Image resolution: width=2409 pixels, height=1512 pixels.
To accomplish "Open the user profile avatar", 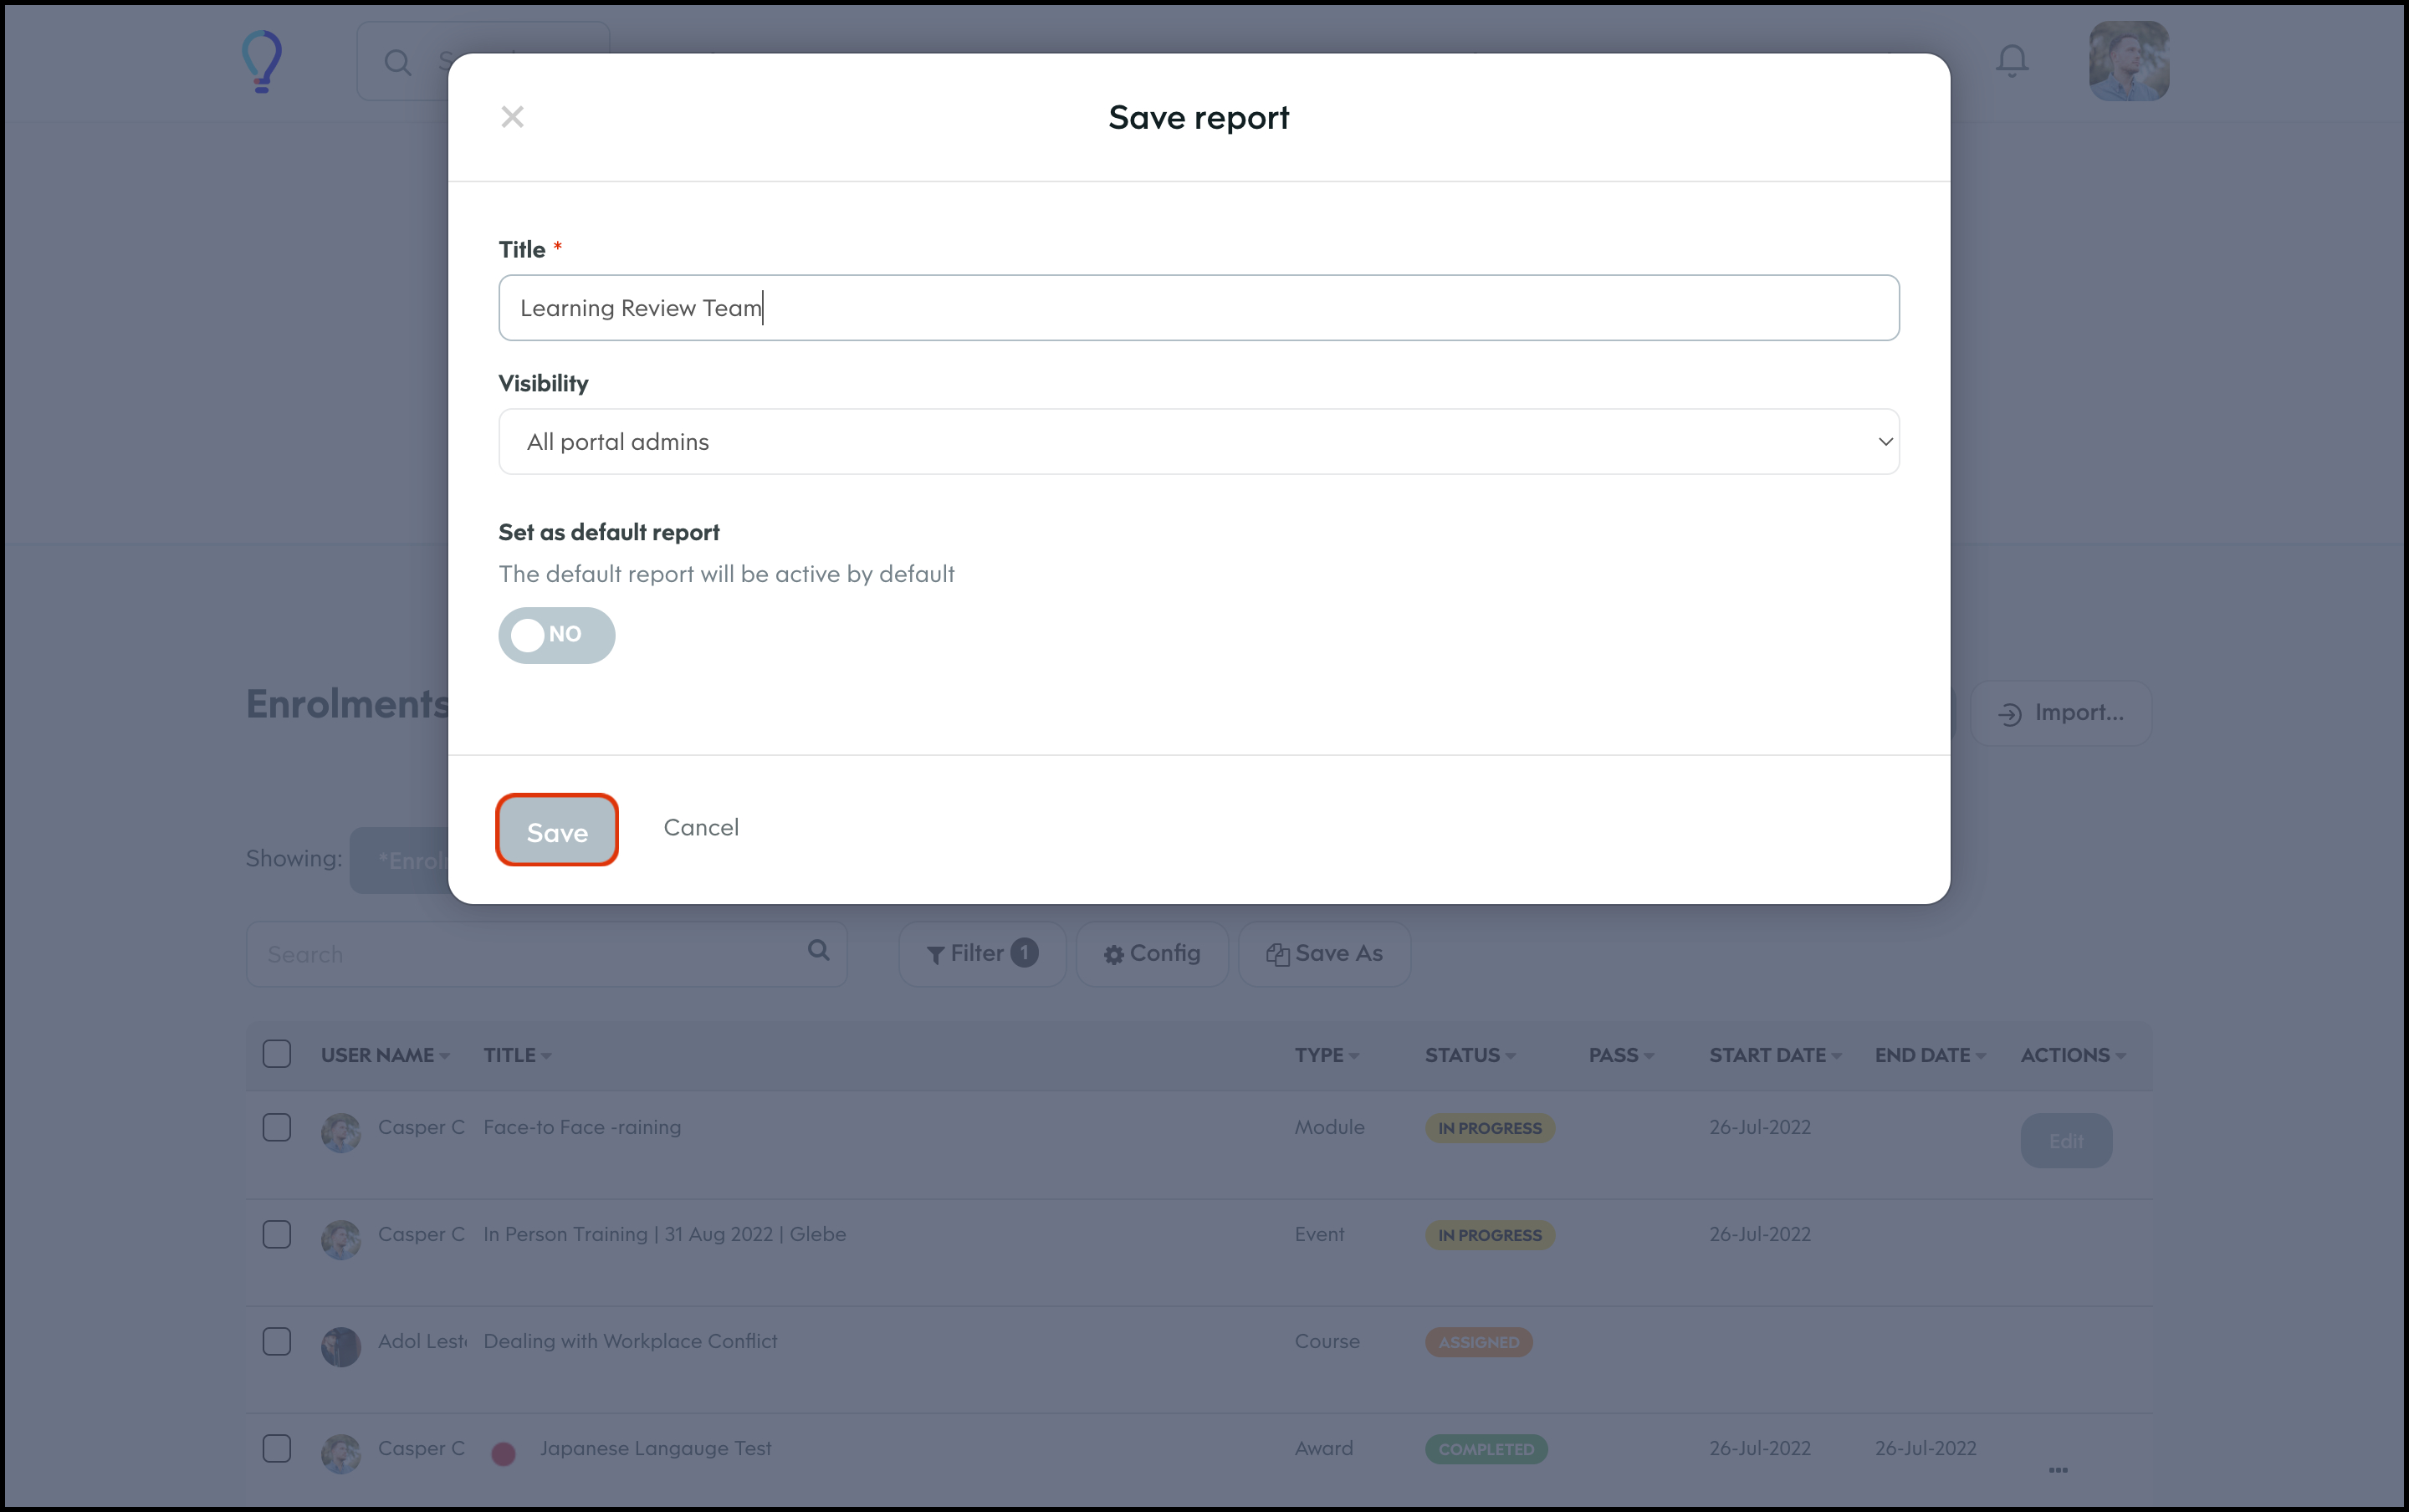I will pyautogui.click(x=2128, y=61).
